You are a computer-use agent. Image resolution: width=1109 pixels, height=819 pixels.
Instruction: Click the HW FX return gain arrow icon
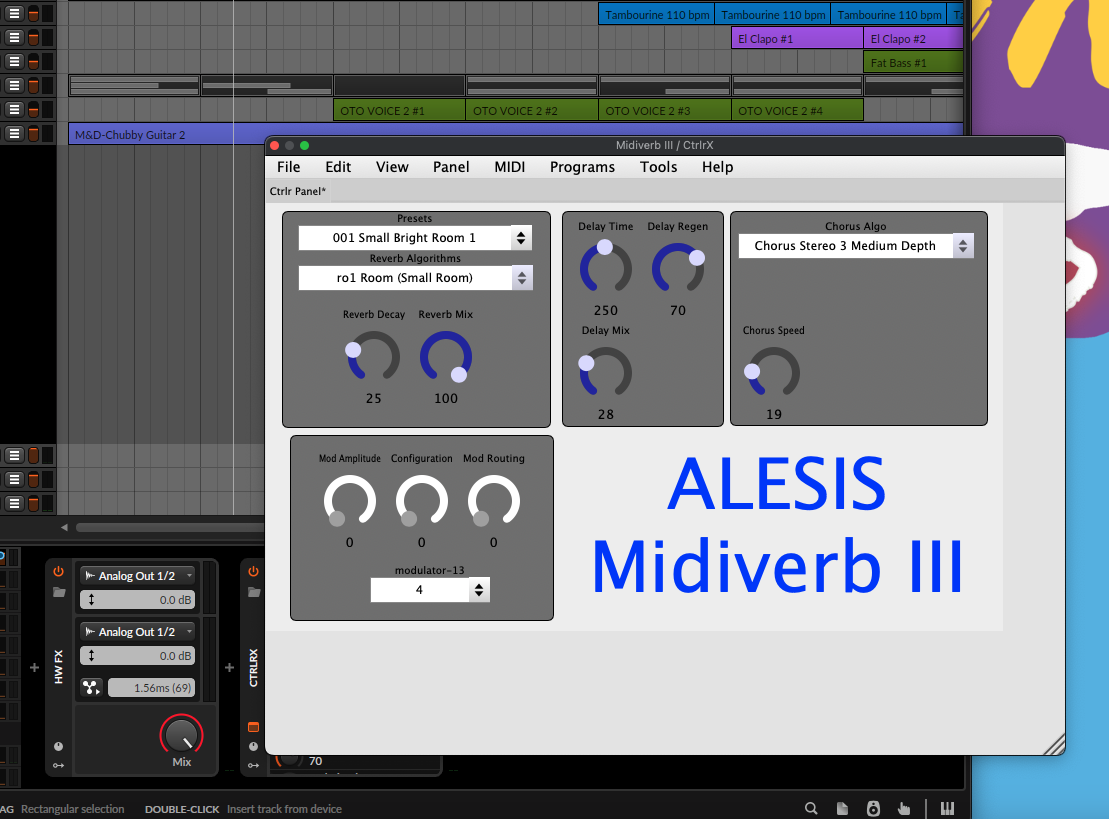91,656
